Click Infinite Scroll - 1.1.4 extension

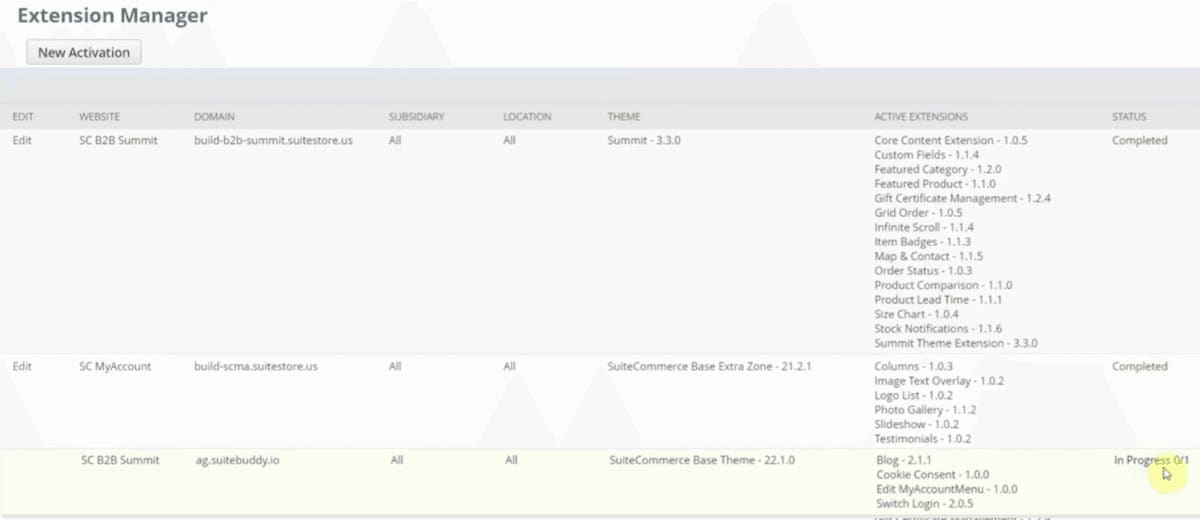coord(924,228)
